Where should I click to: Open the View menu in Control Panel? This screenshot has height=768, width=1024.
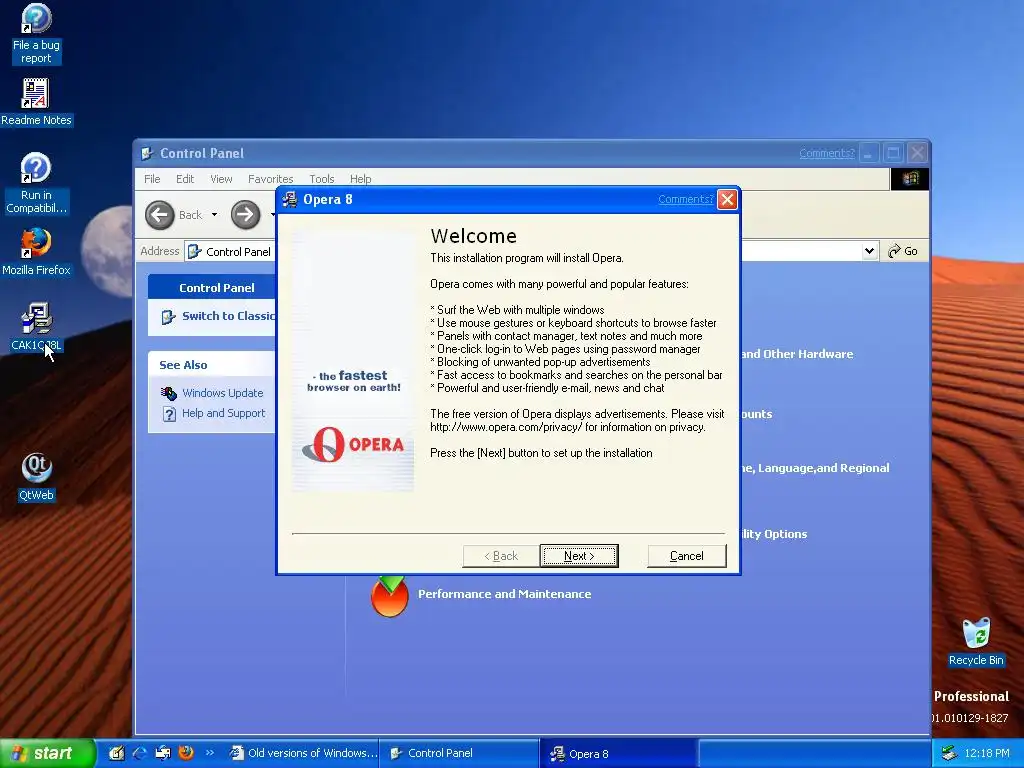(x=221, y=179)
